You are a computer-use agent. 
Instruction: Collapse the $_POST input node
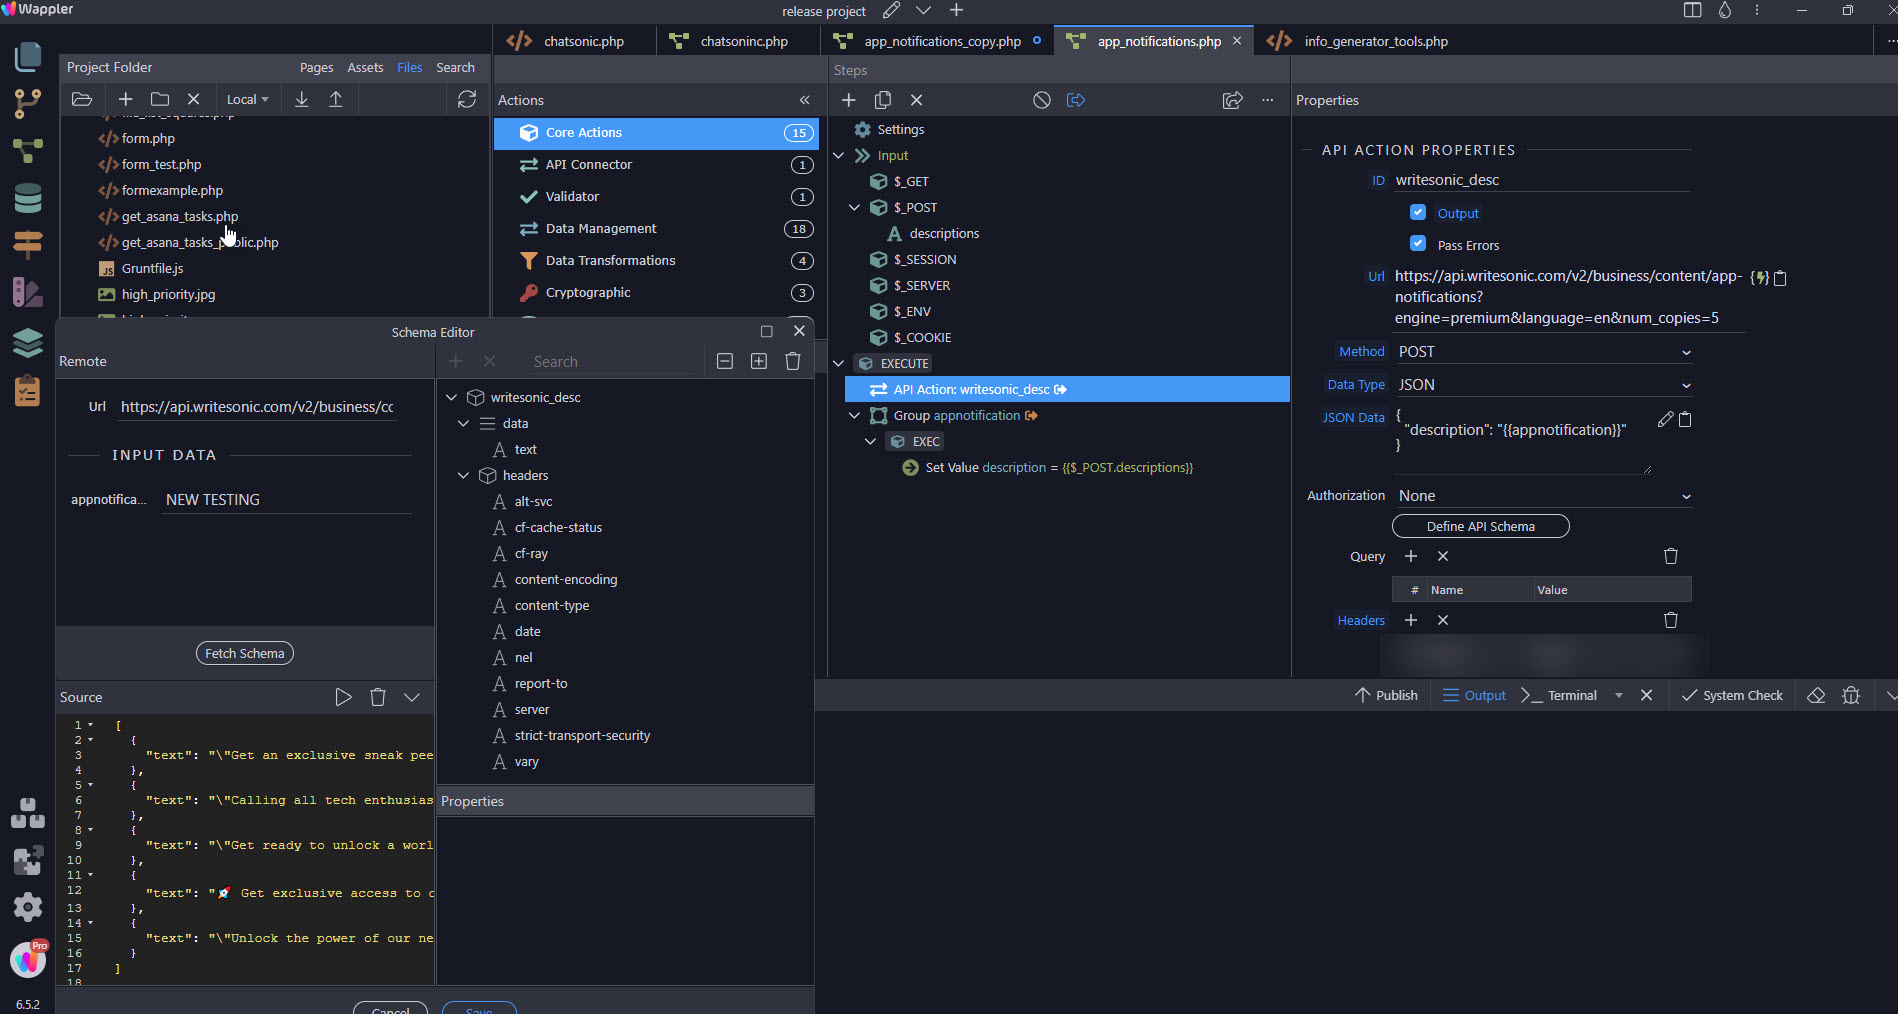pos(854,207)
